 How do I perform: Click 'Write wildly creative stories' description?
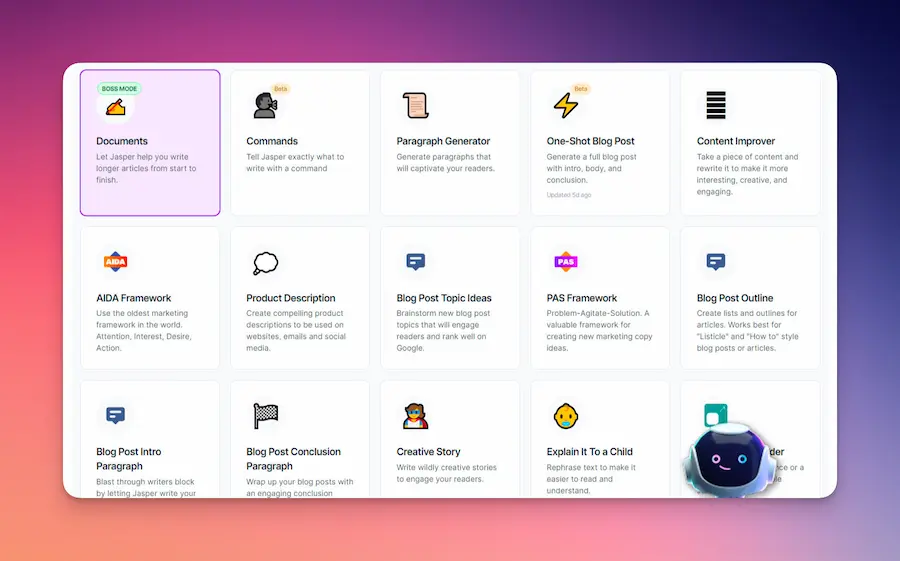[x=447, y=473]
